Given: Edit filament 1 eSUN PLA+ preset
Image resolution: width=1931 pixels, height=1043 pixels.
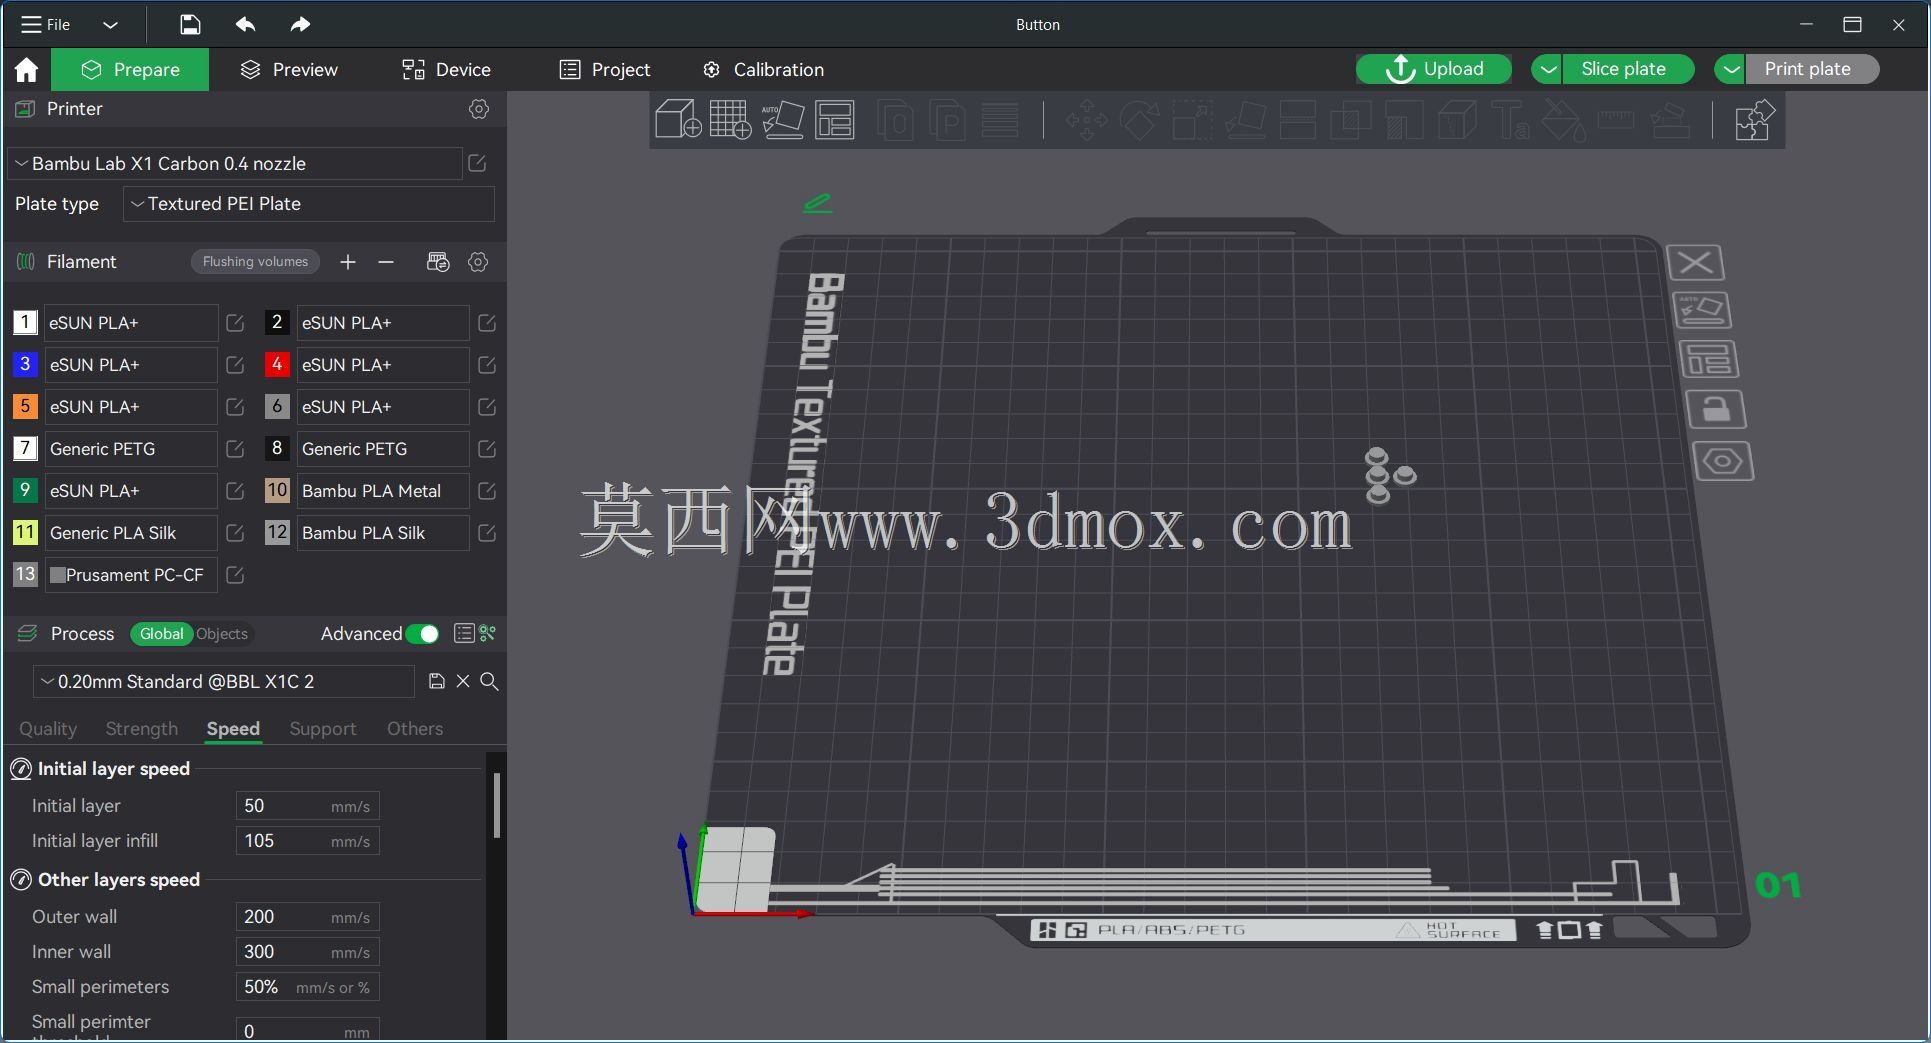Looking at the screenshot, I should pyautogui.click(x=235, y=323).
